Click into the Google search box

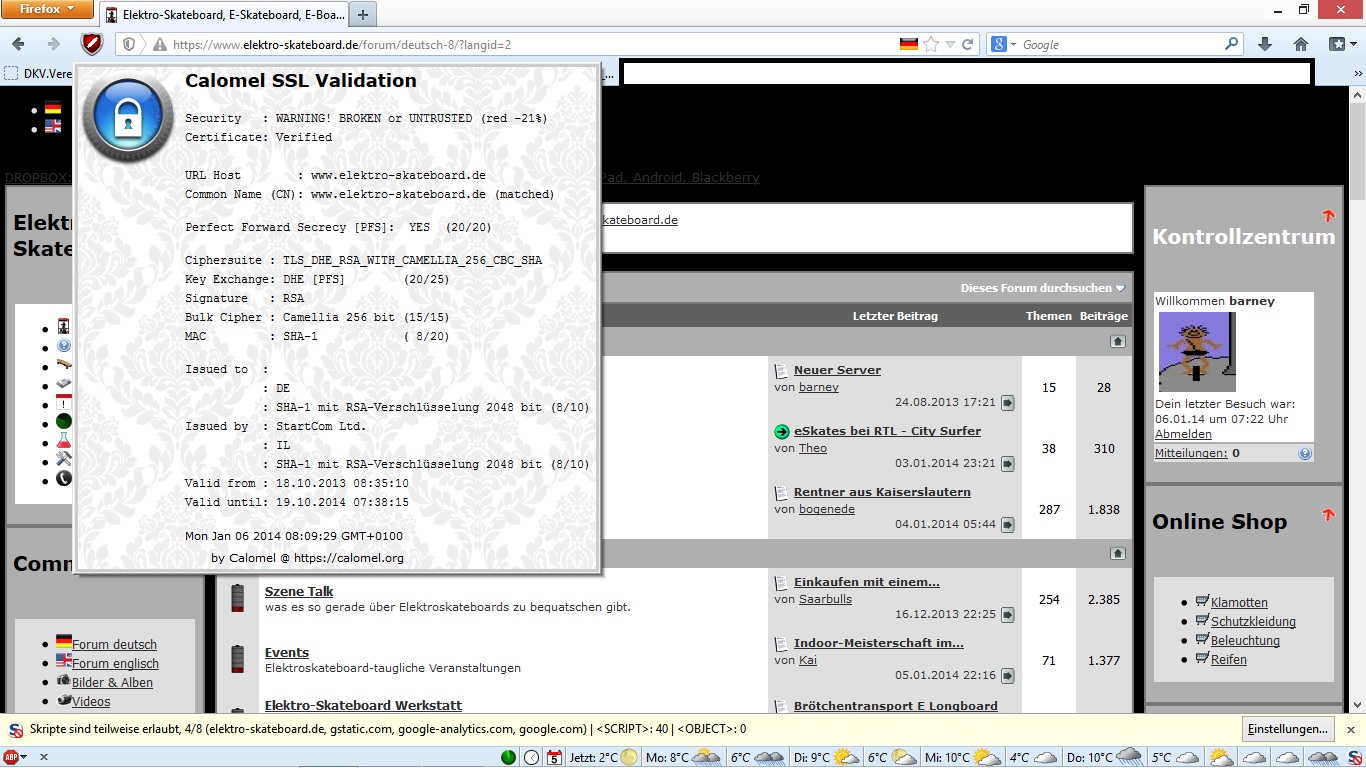click(x=1120, y=44)
